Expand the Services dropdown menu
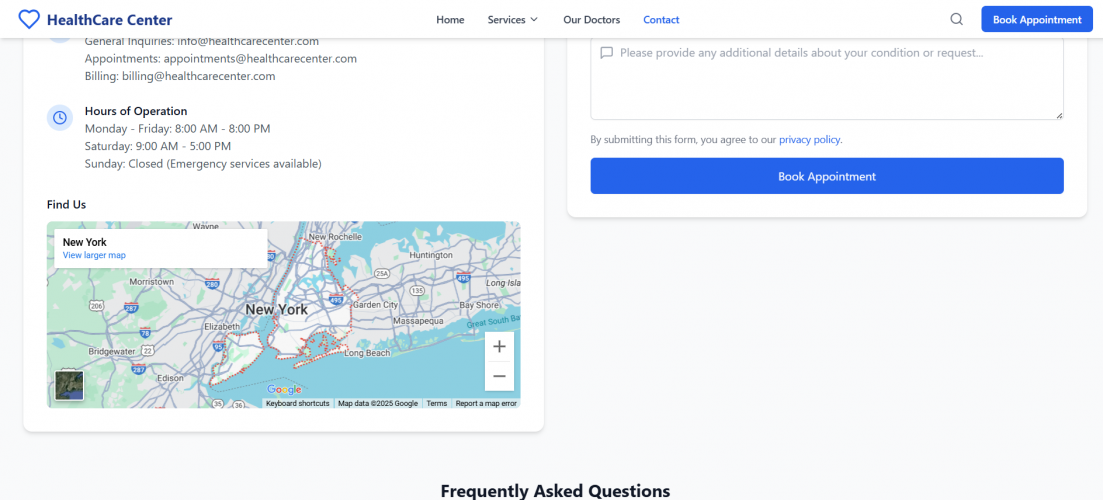This screenshot has height=500, width=1103. click(506, 20)
